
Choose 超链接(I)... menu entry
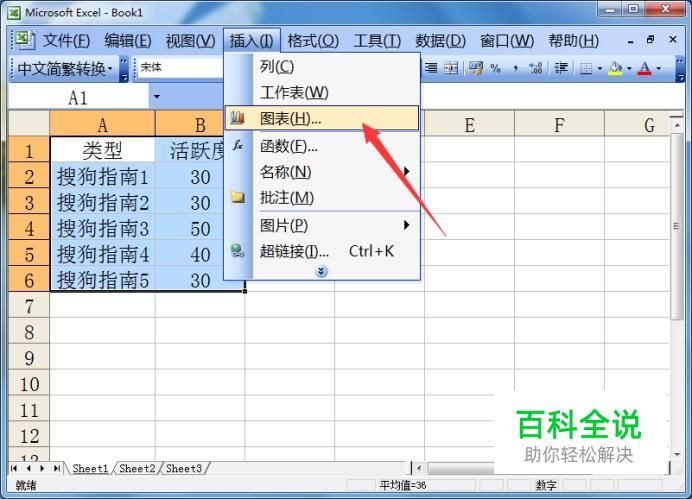tap(322, 251)
